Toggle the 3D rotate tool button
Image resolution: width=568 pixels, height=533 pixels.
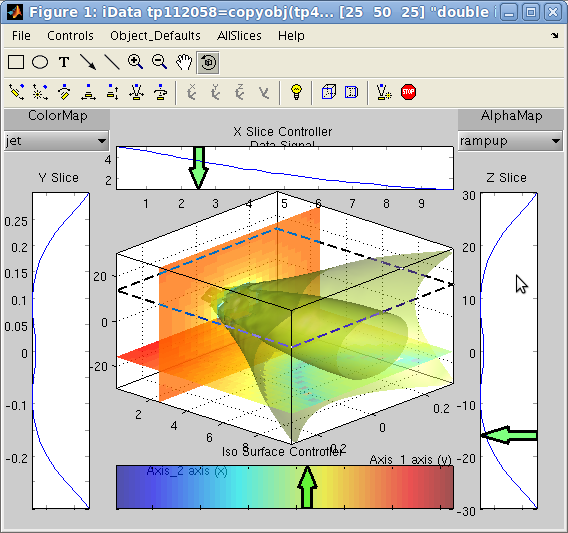click(x=208, y=62)
